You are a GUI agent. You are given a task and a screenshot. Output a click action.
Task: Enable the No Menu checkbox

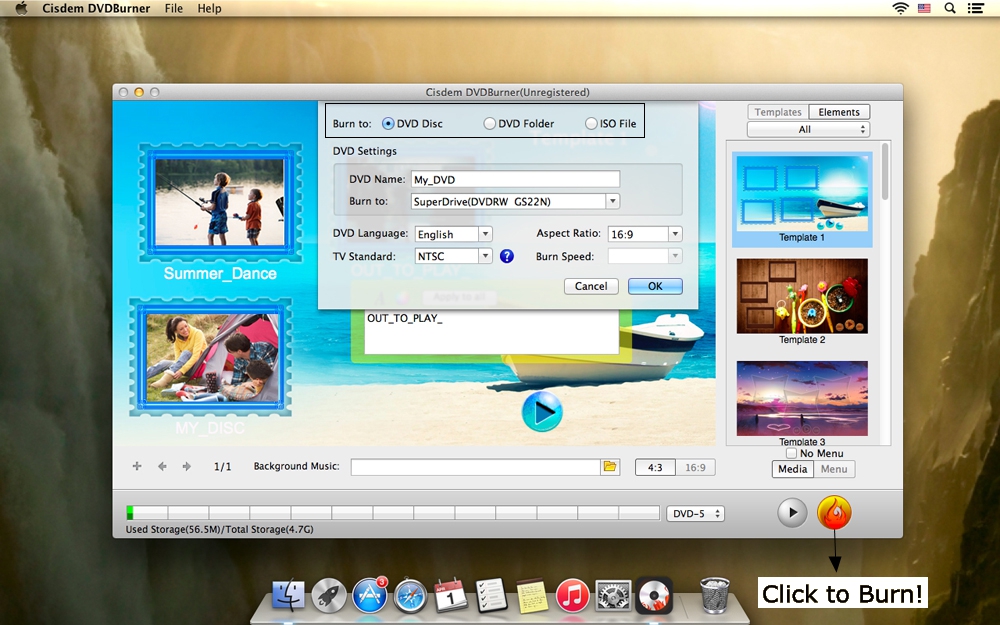pyautogui.click(x=791, y=453)
